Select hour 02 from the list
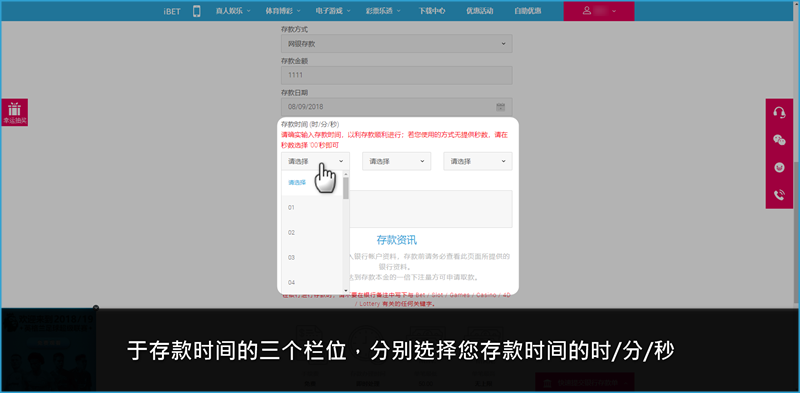This screenshot has height=393, width=800. (x=312, y=233)
